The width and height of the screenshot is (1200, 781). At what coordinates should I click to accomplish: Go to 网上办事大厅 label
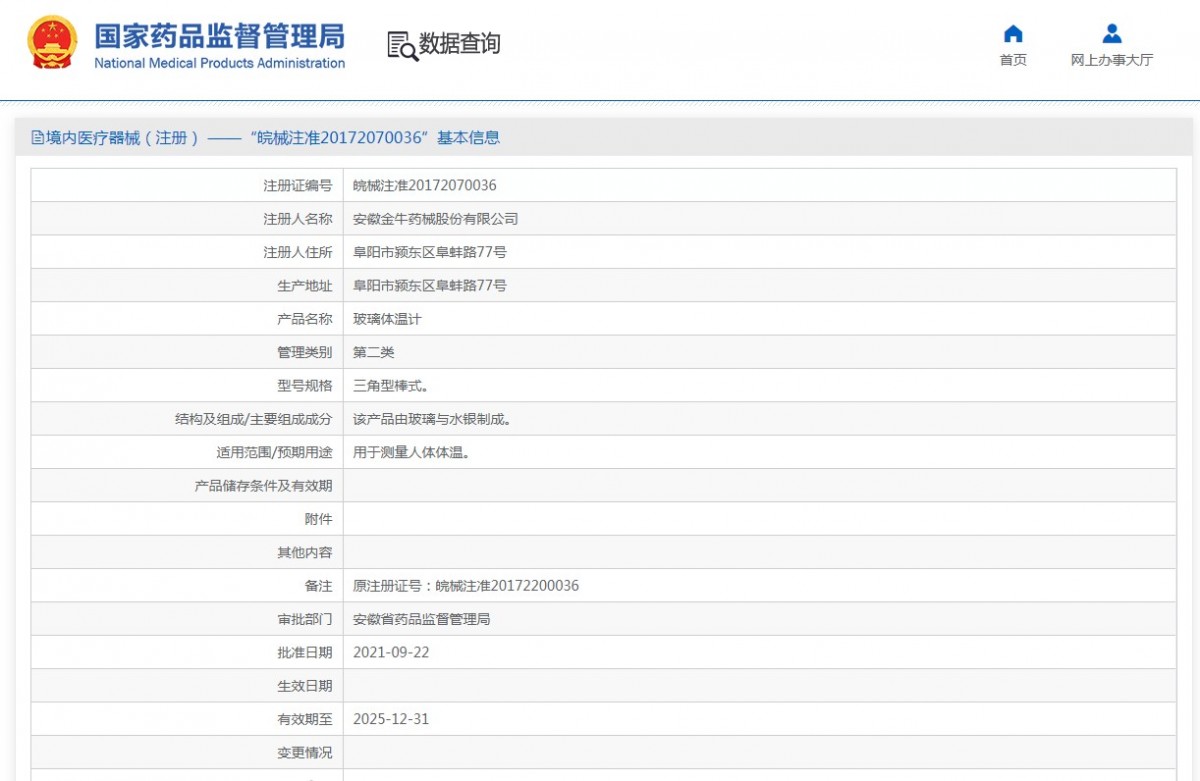click(1112, 60)
